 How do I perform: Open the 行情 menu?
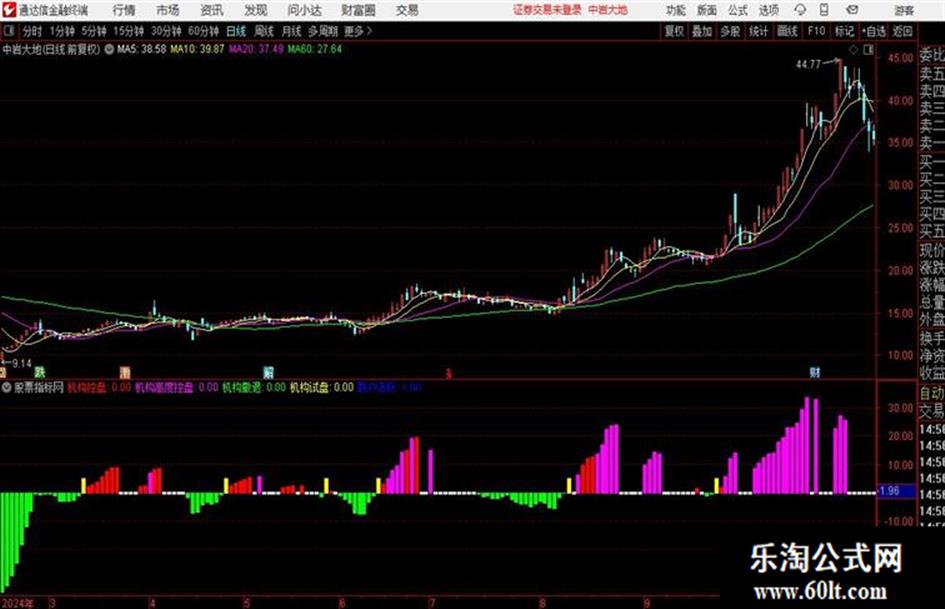point(124,10)
